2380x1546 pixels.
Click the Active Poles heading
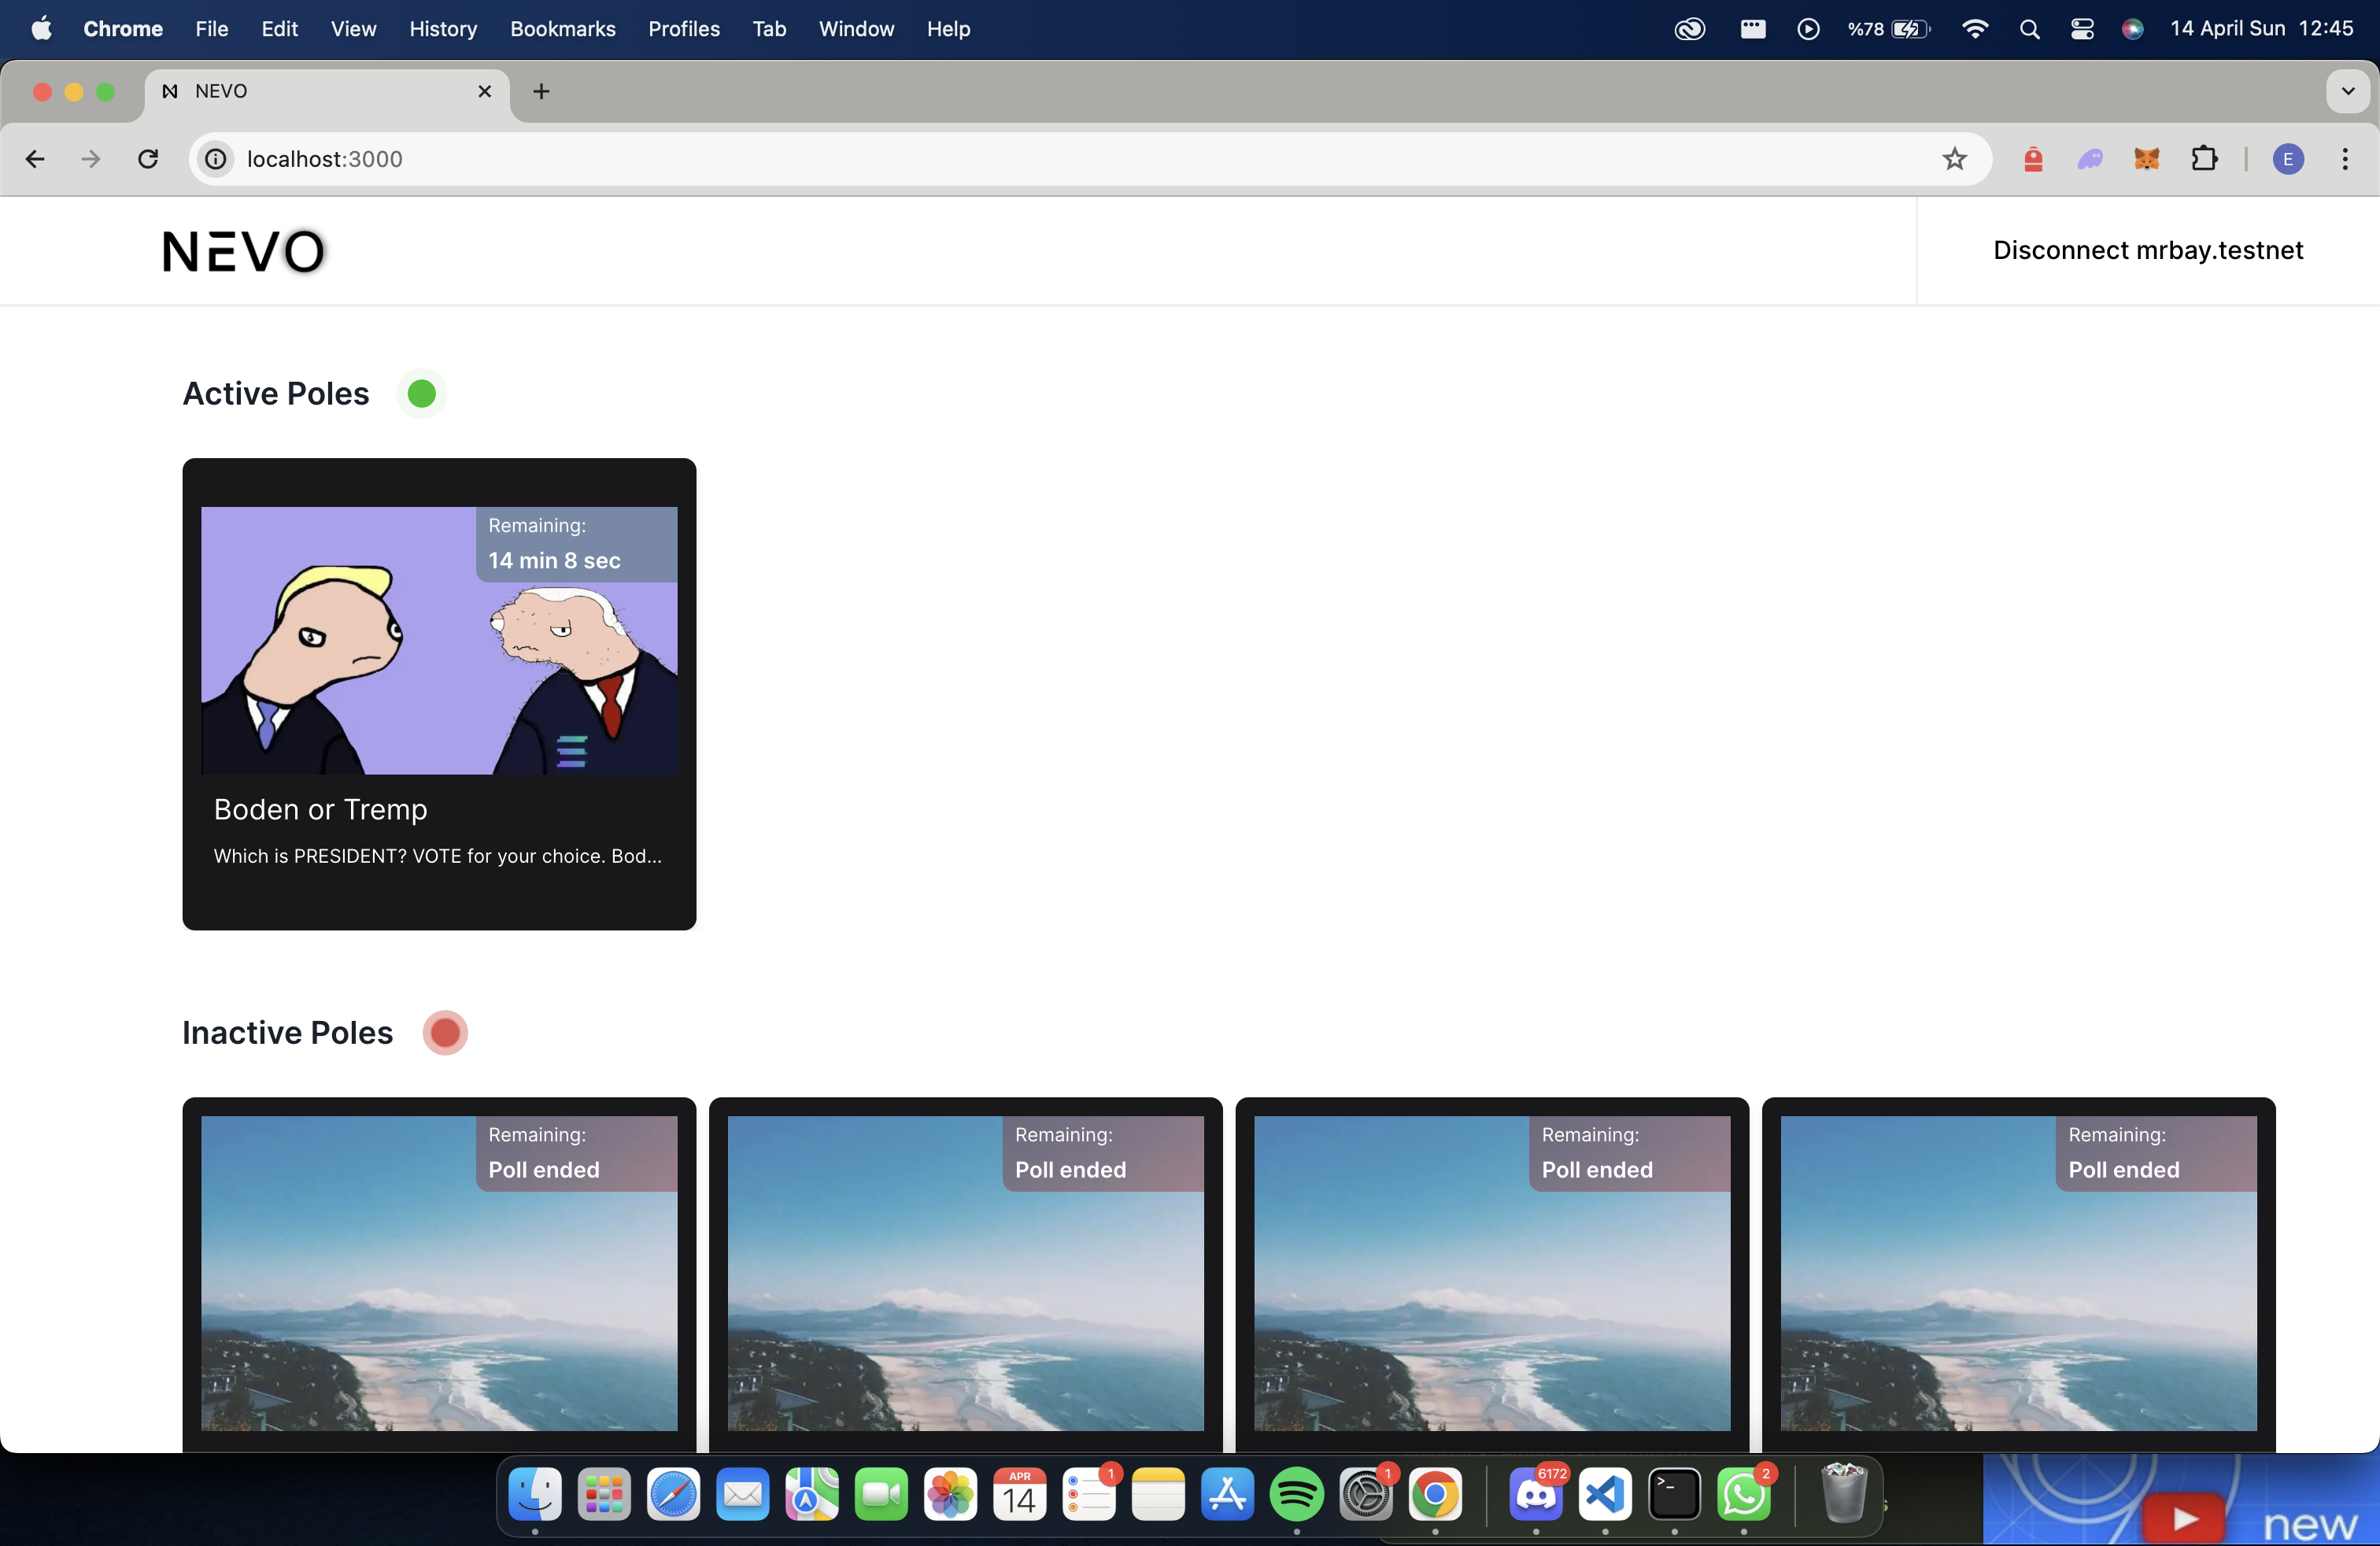(276, 394)
